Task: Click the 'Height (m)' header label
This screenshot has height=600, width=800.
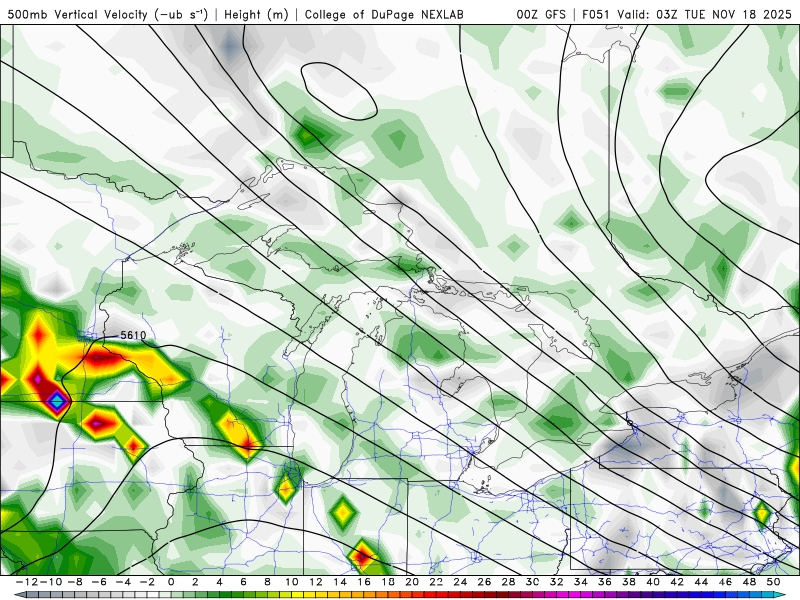Action: pos(257,14)
